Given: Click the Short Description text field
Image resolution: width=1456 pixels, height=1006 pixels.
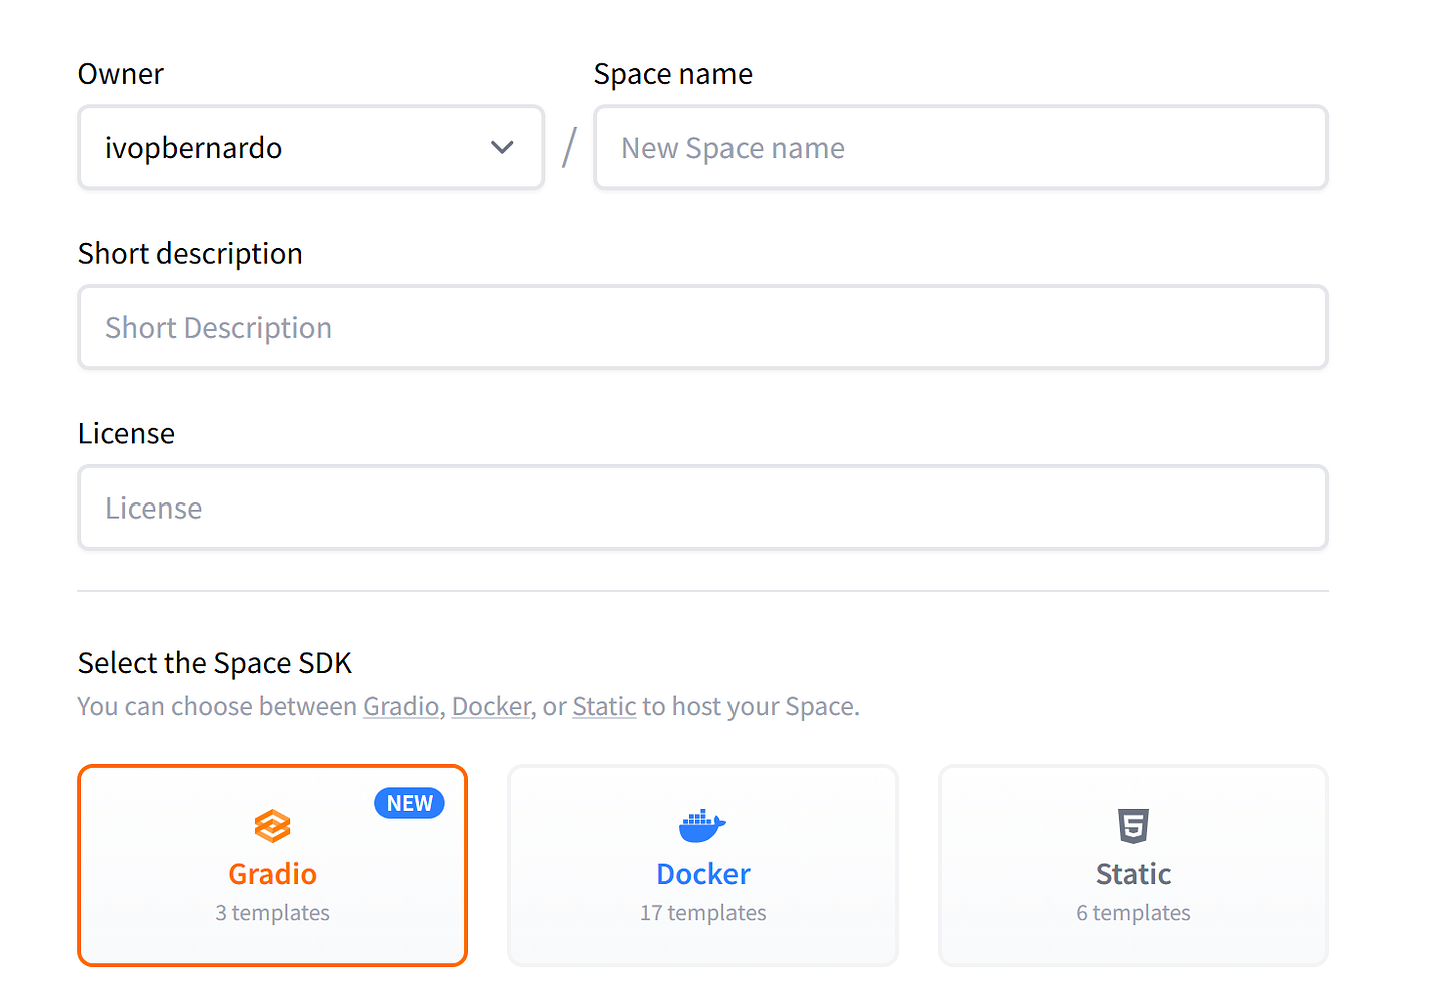Looking at the screenshot, I should (x=703, y=327).
